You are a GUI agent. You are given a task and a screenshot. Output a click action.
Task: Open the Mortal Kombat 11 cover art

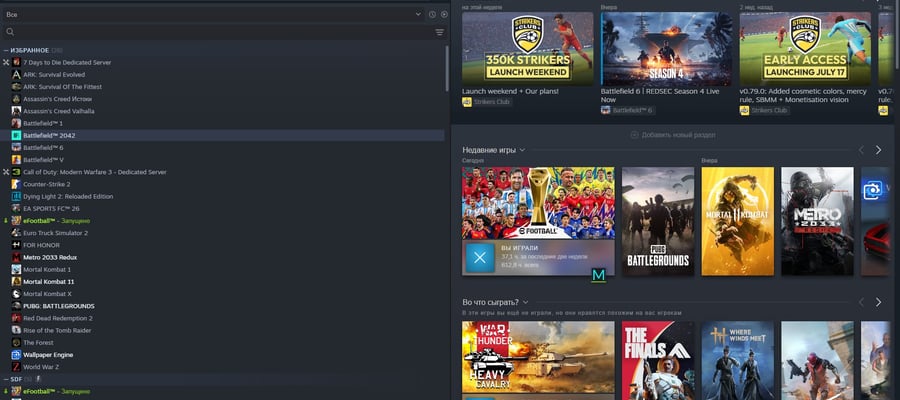pos(738,222)
